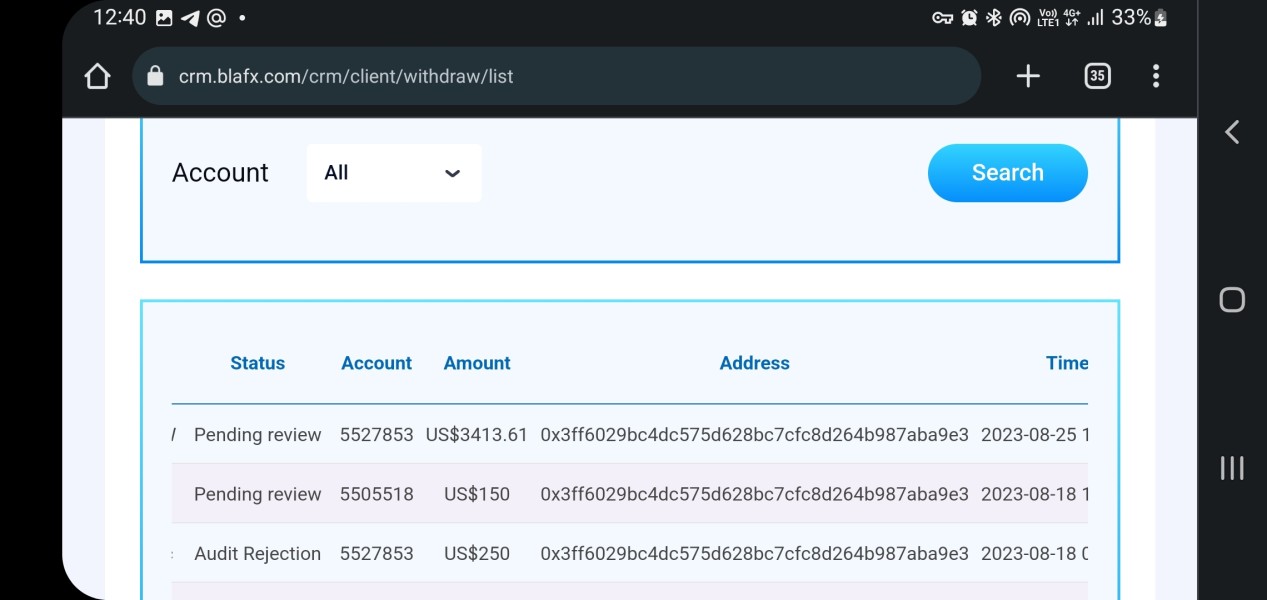Tap the Audit Rejection status cell
1267x600 pixels.
pyautogui.click(x=257, y=554)
